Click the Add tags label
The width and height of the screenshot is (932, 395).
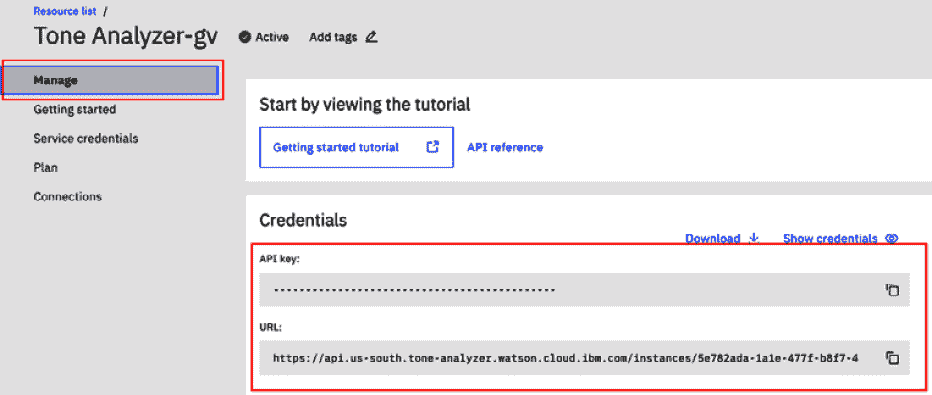point(333,37)
